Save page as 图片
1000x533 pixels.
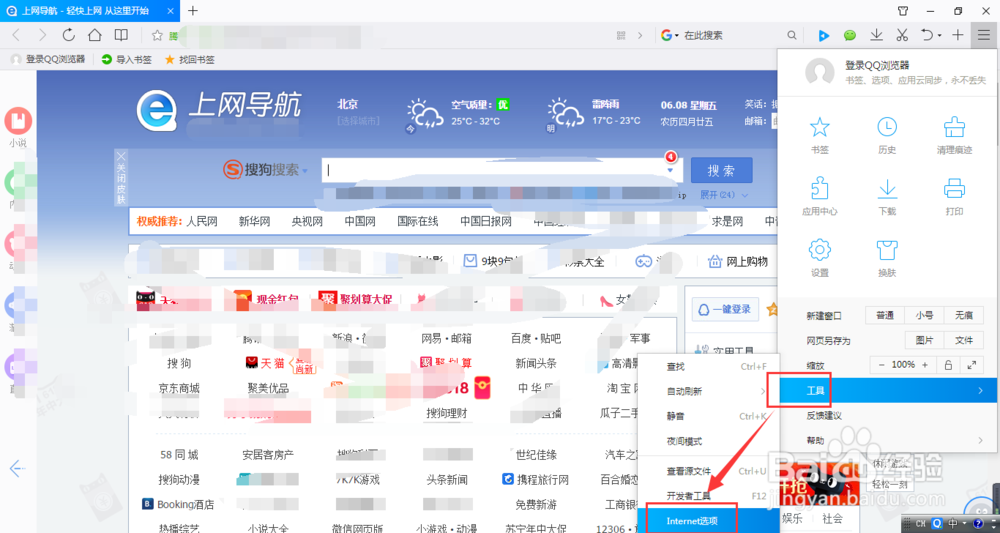(925, 340)
